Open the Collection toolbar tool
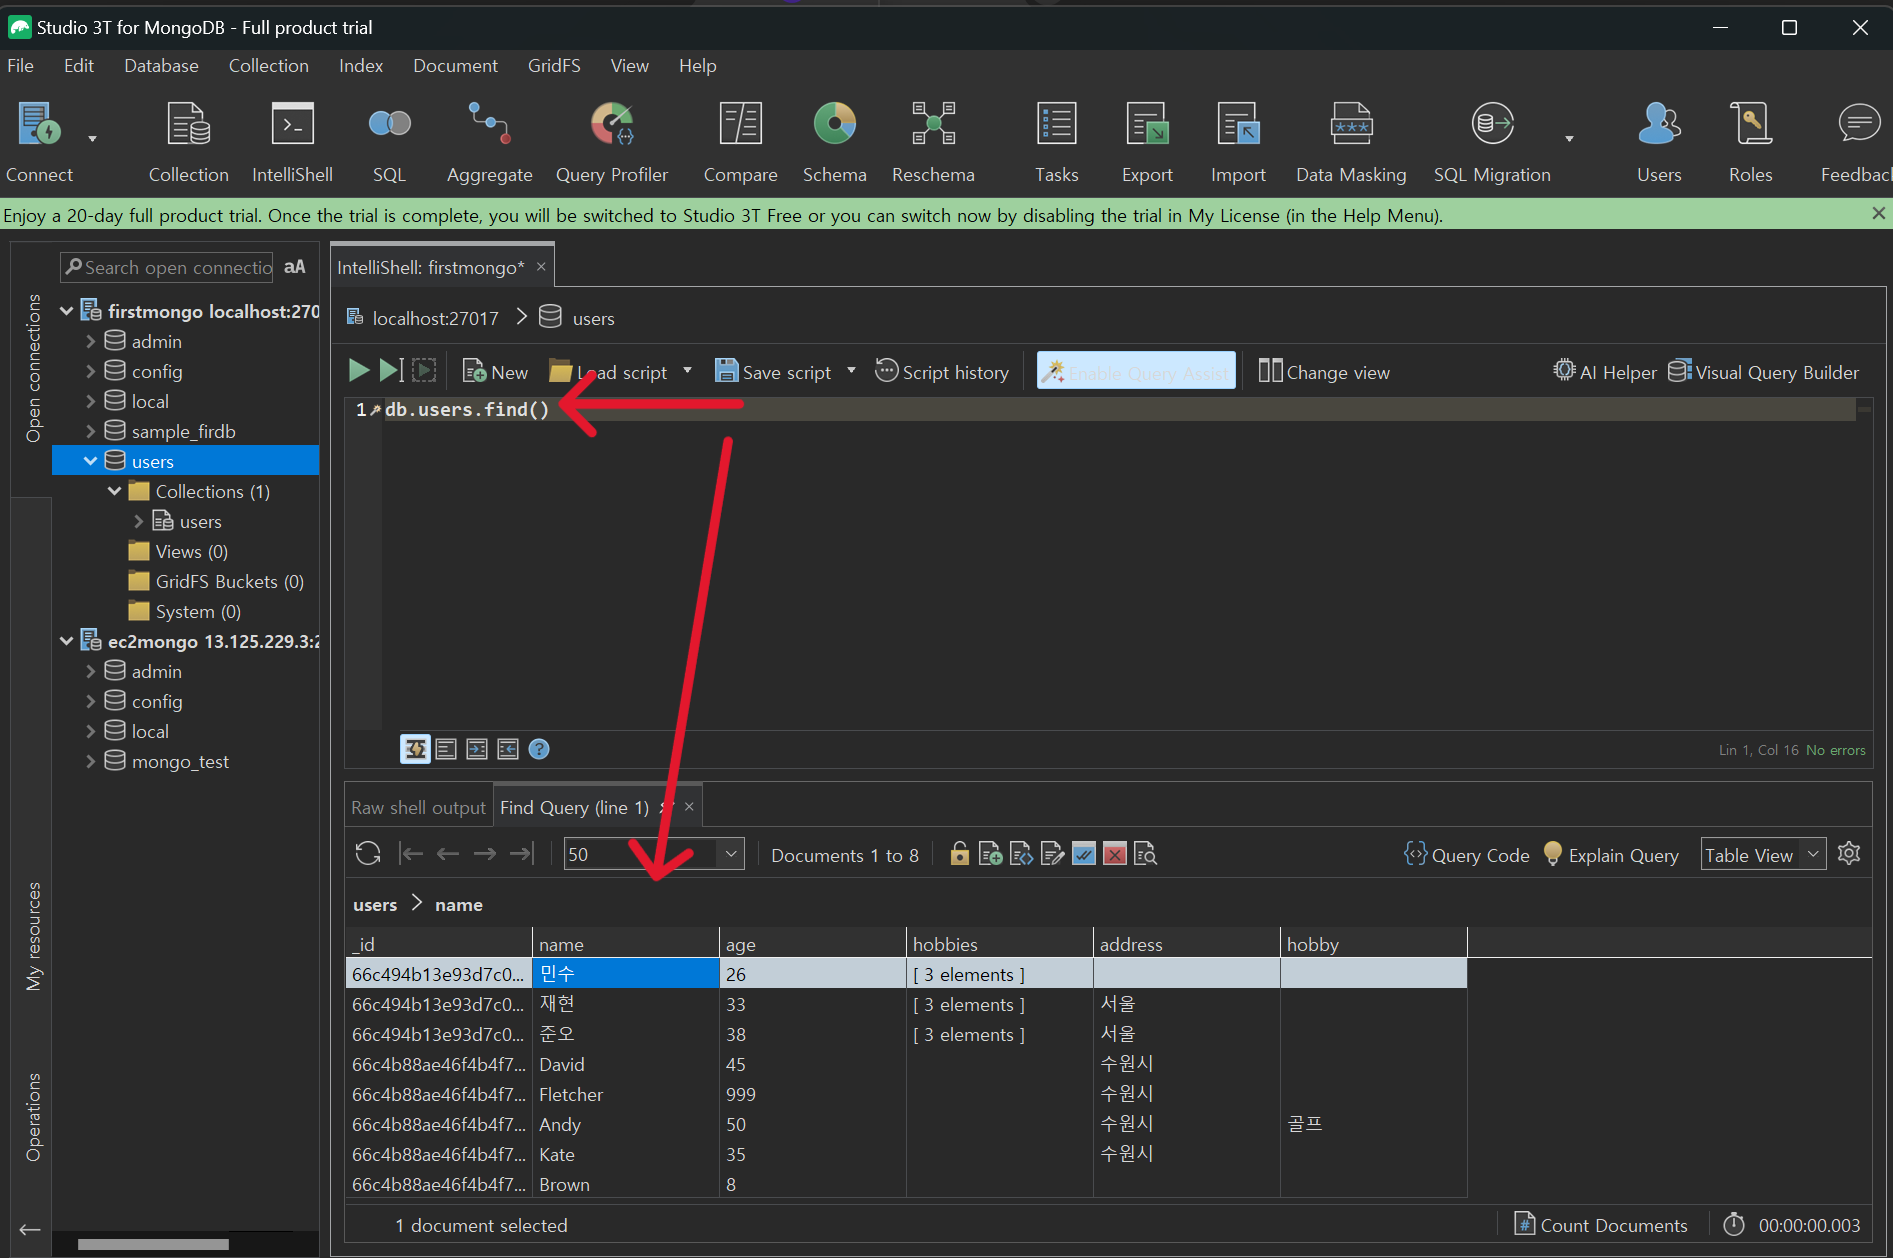Screen dimensions: 1893x1258 pyautogui.click(x=188, y=142)
